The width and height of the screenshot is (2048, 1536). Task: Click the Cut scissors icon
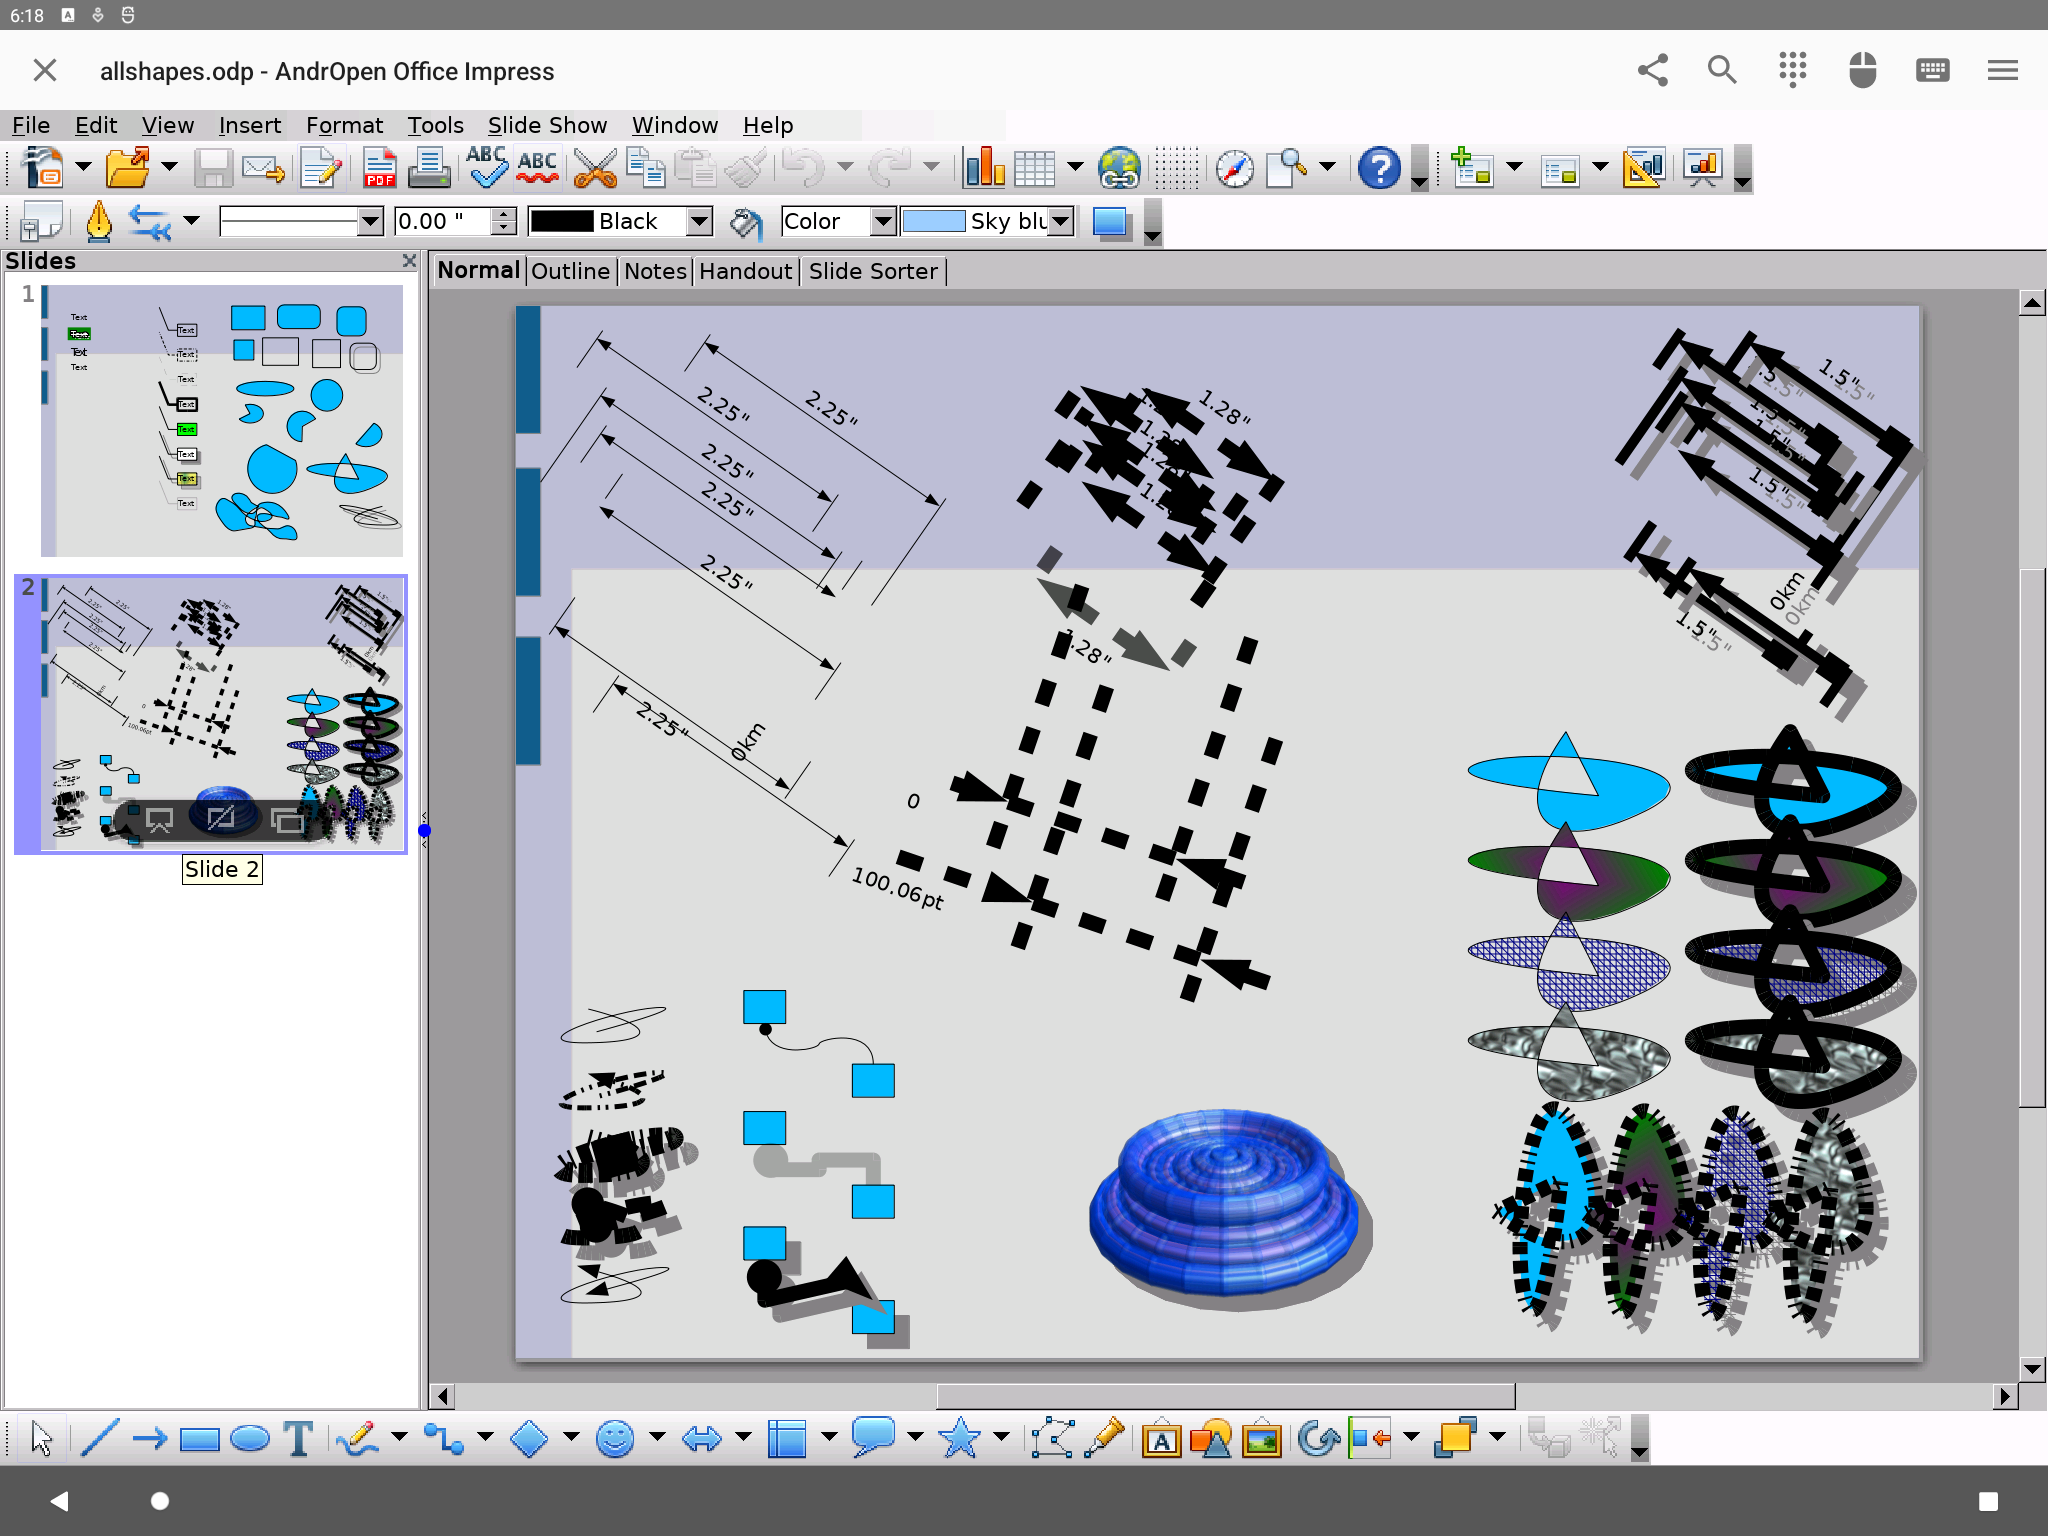[x=595, y=168]
